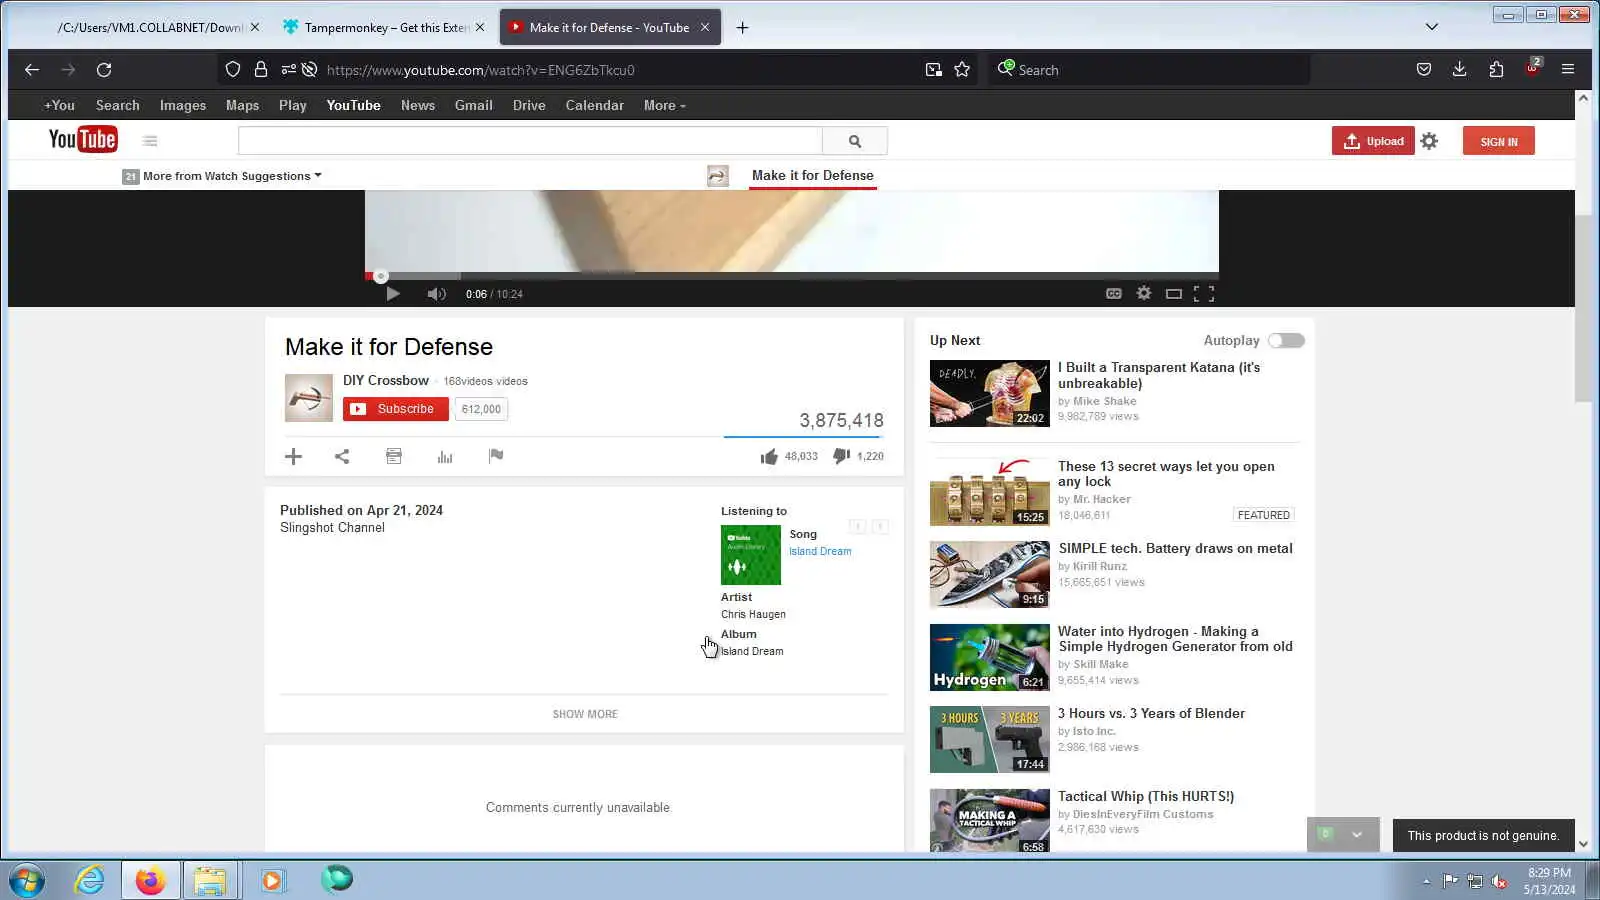This screenshot has width=1600, height=900.
Task: Share the video using the share icon
Action: point(342,457)
